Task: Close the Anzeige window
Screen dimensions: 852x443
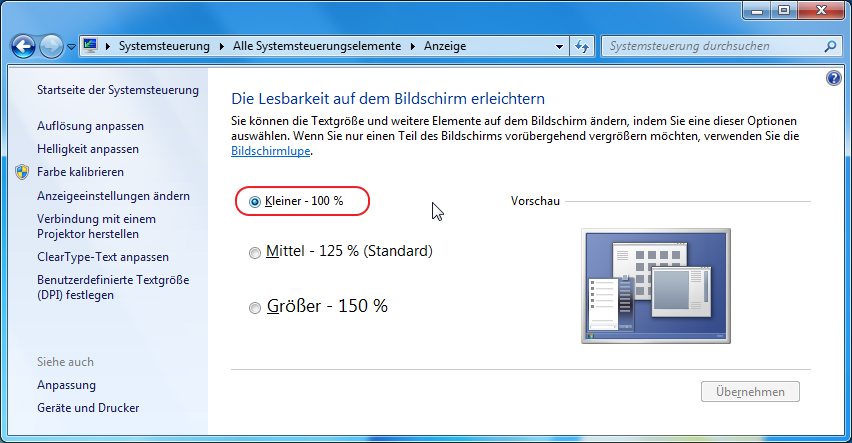Action: click(821, 10)
